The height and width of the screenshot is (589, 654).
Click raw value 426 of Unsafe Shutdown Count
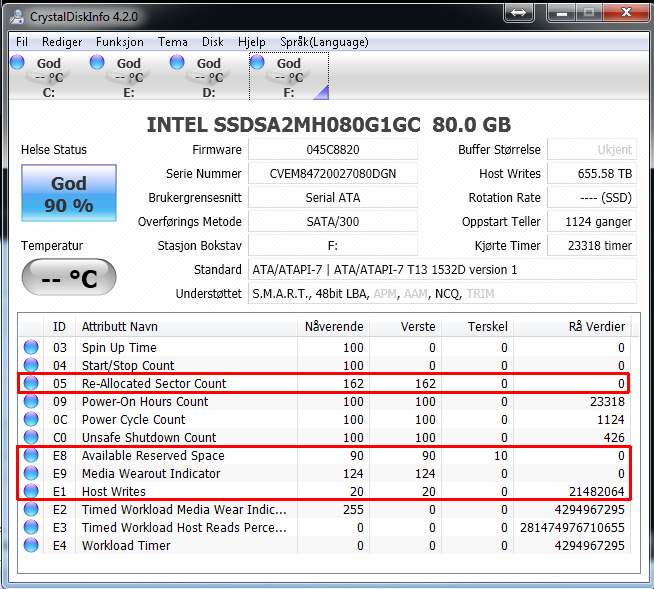(613, 438)
